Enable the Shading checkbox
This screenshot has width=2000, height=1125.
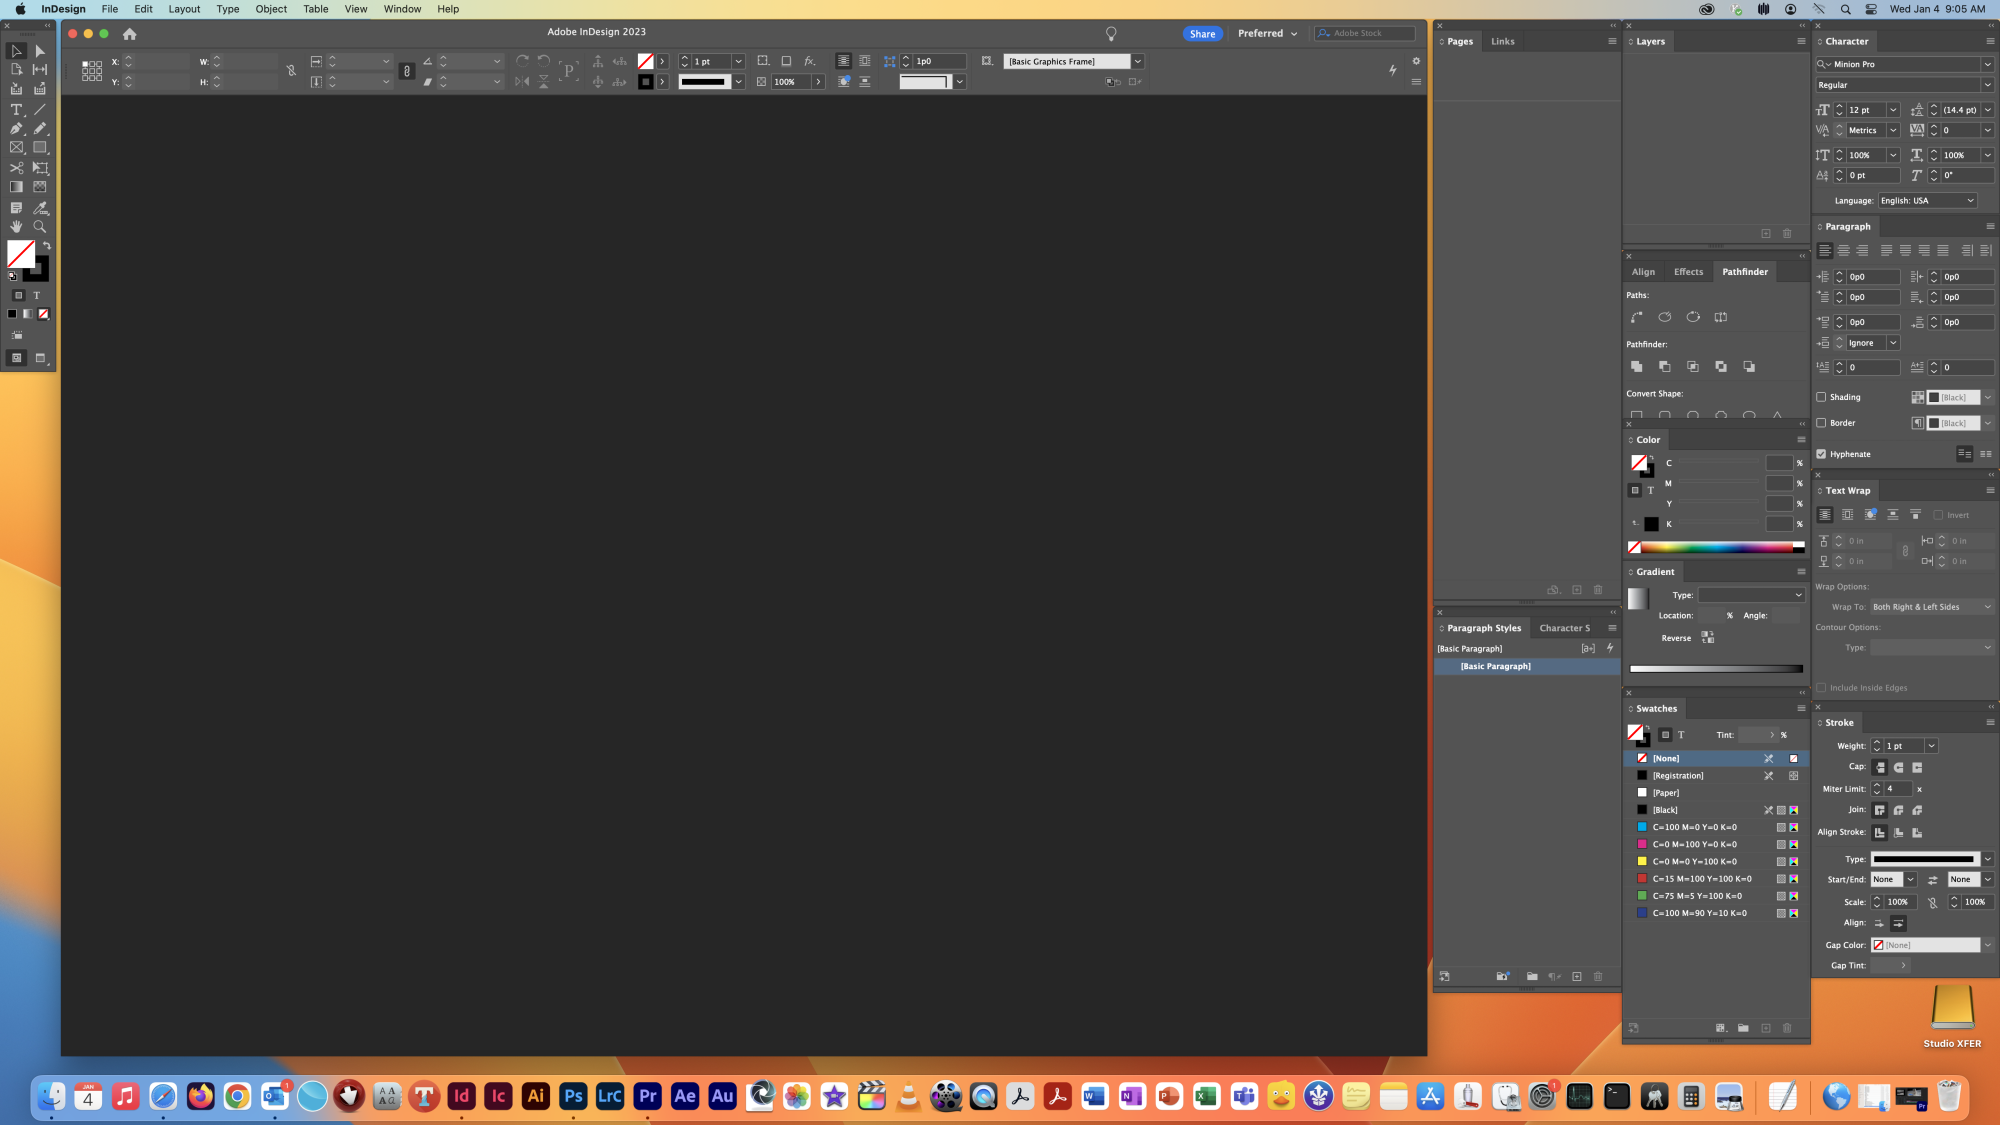coord(1821,397)
